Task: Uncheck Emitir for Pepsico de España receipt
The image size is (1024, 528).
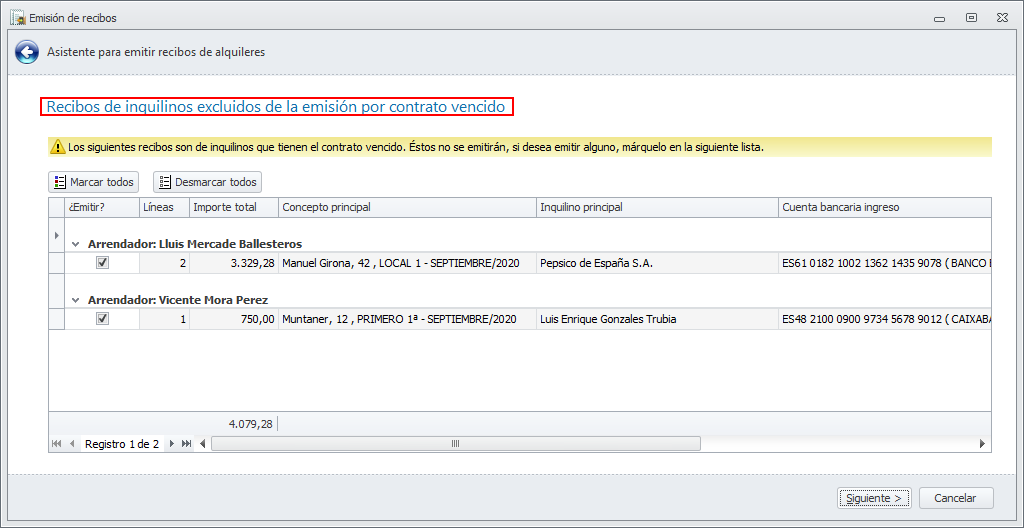Action: (102, 263)
